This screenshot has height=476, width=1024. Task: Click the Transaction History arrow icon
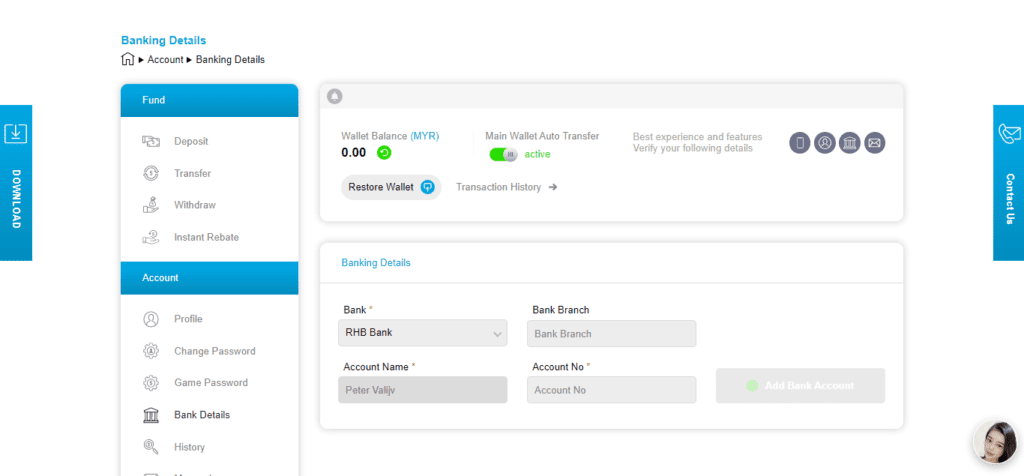(x=552, y=187)
